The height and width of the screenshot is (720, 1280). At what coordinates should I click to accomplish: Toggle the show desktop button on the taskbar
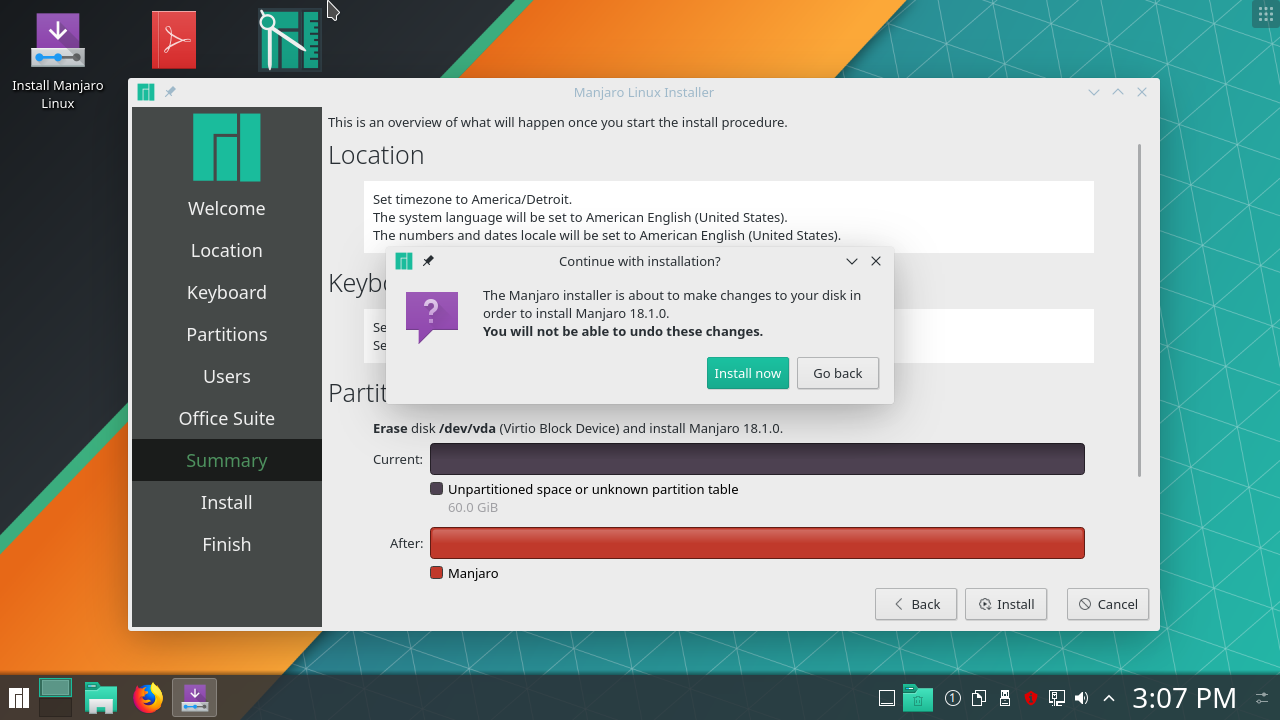click(886, 698)
